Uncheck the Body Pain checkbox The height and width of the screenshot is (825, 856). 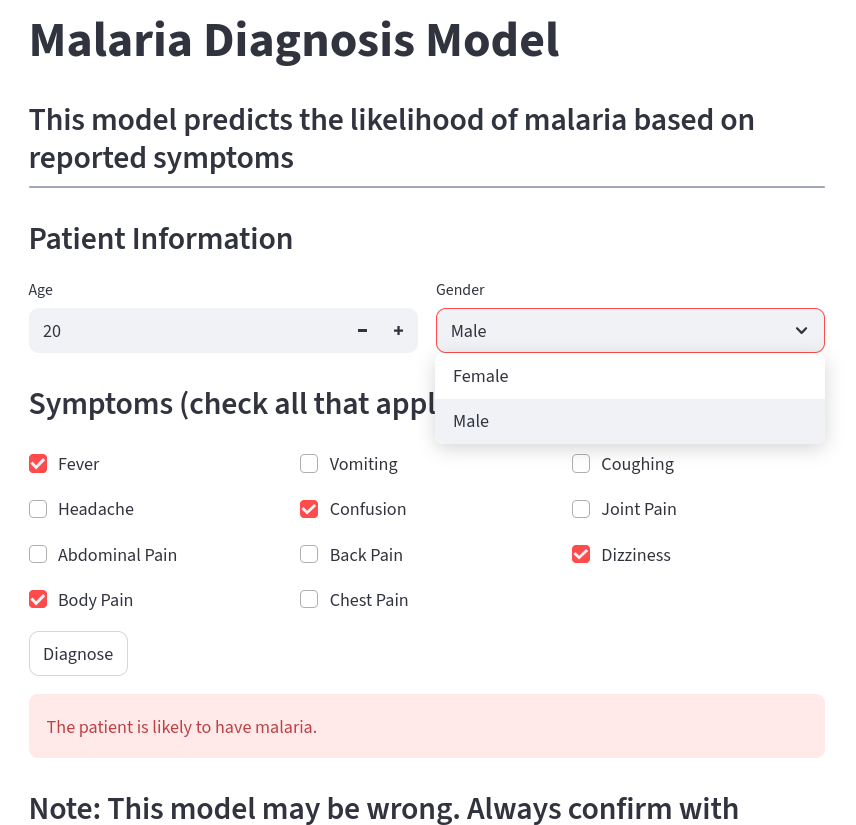(39, 600)
